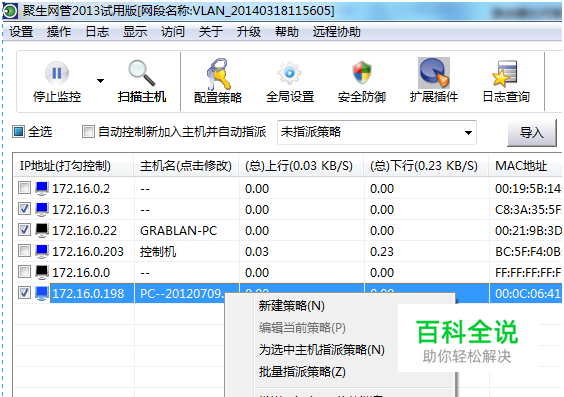Click computer icon for host 172.16.0.0

42,272
